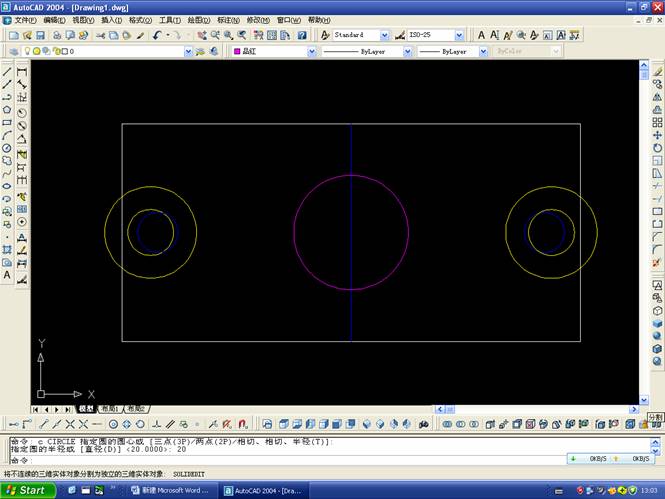Switch to the 布局1 layout tab
This screenshot has width=665, height=499.
click(x=108, y=409)
